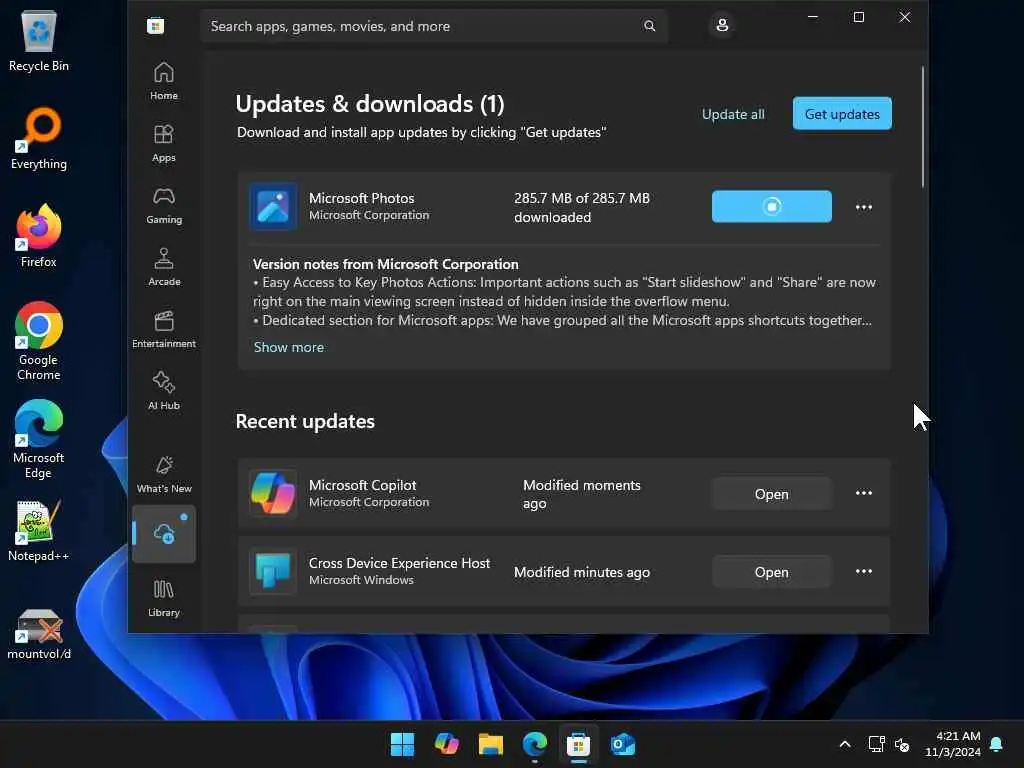
Task: Click Microsoft Copilot app name
Action: (362, 485)
